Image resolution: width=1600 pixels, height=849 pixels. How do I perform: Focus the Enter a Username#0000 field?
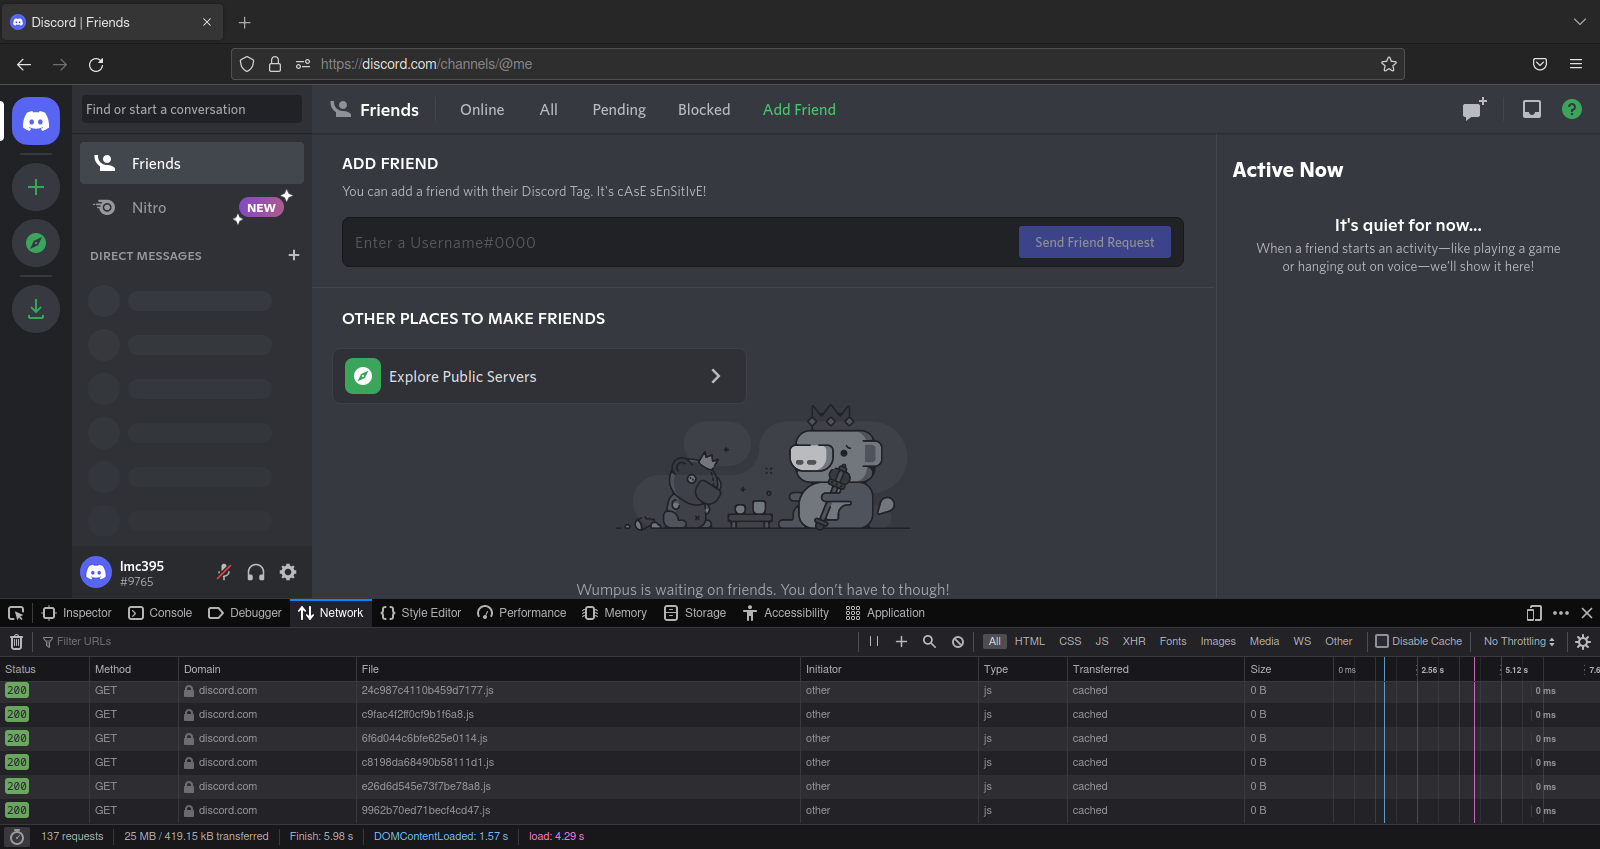tap(680, 242)
